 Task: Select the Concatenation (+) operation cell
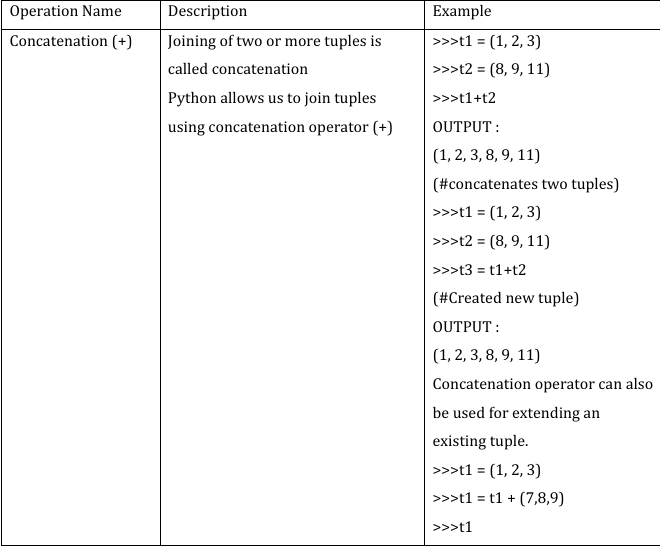point(71,41)
